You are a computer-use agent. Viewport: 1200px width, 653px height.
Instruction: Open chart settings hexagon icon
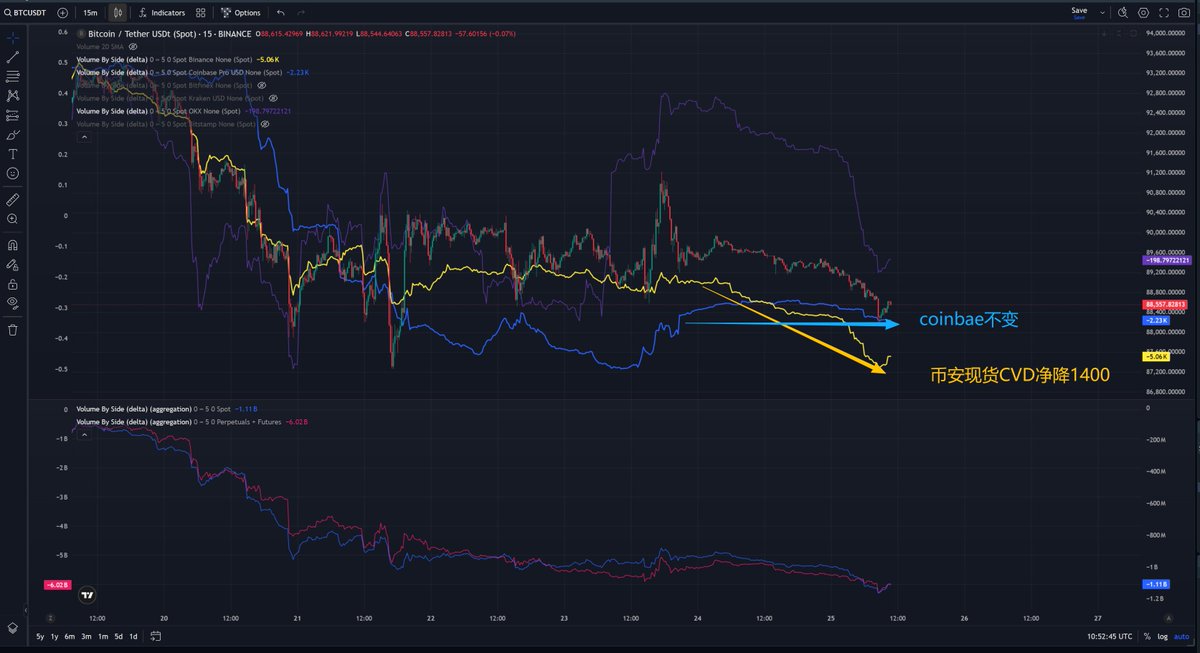click(x=1143, y=13)
